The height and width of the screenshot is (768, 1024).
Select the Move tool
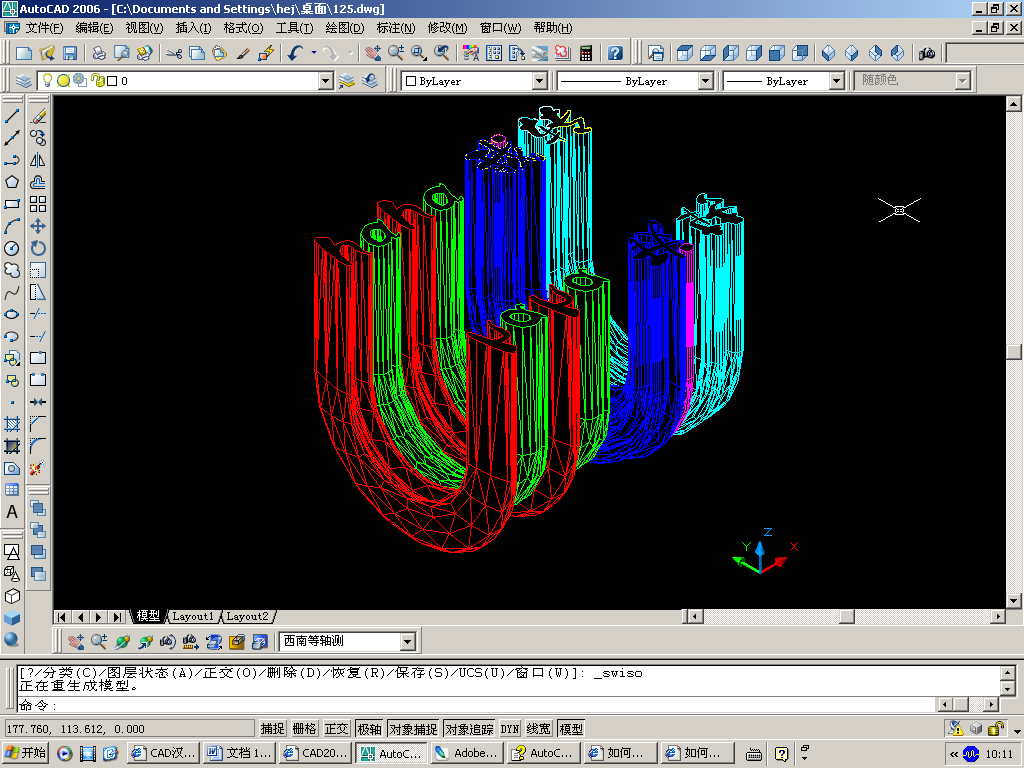tap(38, 227)
